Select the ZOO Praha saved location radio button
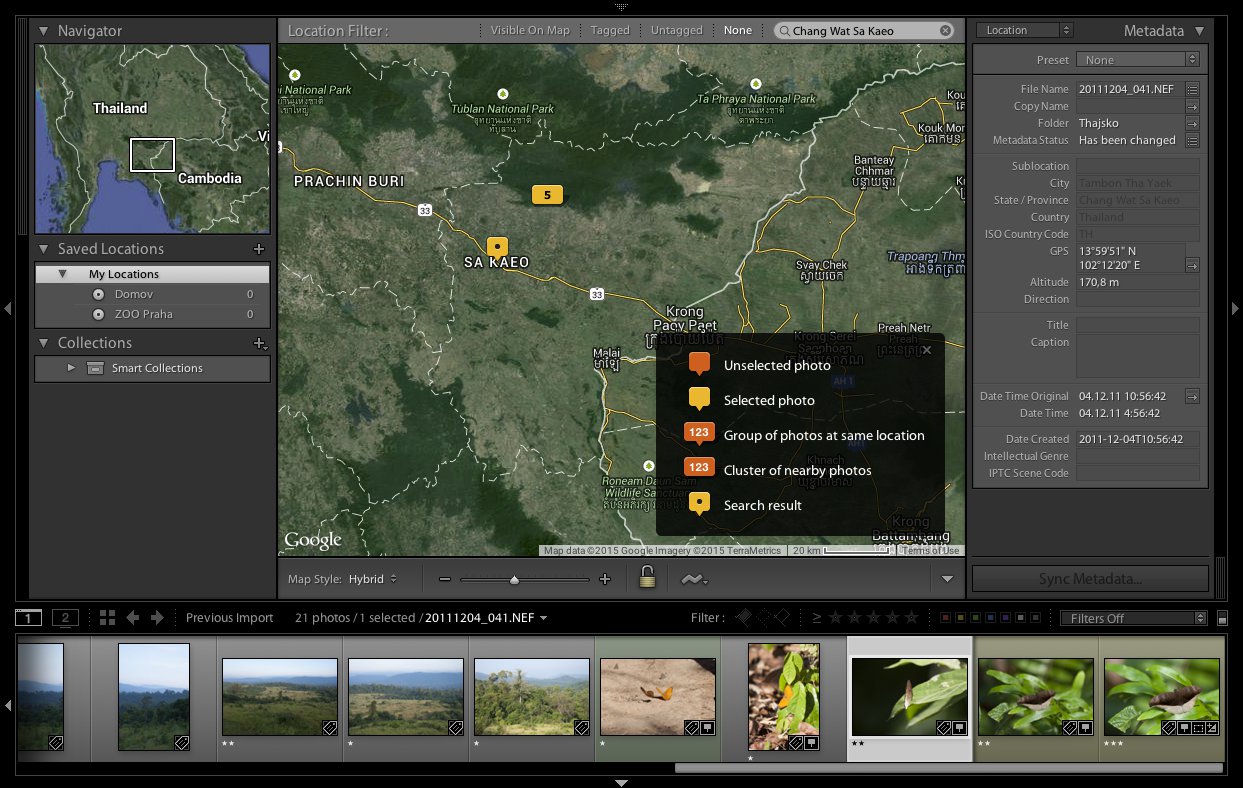Image resolution: width=1243 pixels, height=788 pixels. (98, 314)
